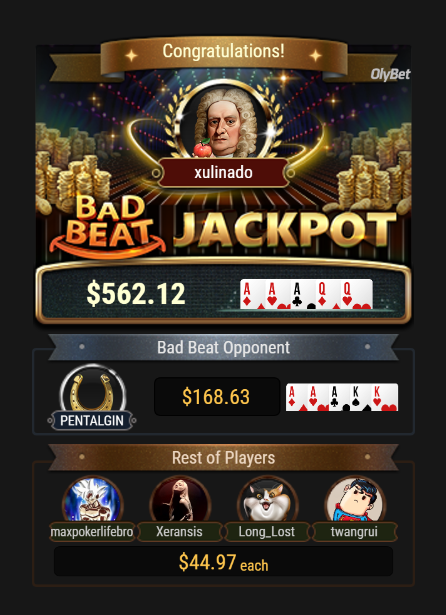Viewport: 446px width, 615px height.
Task: Click the $44.97 each payout bar
Action: pos(223,562)
